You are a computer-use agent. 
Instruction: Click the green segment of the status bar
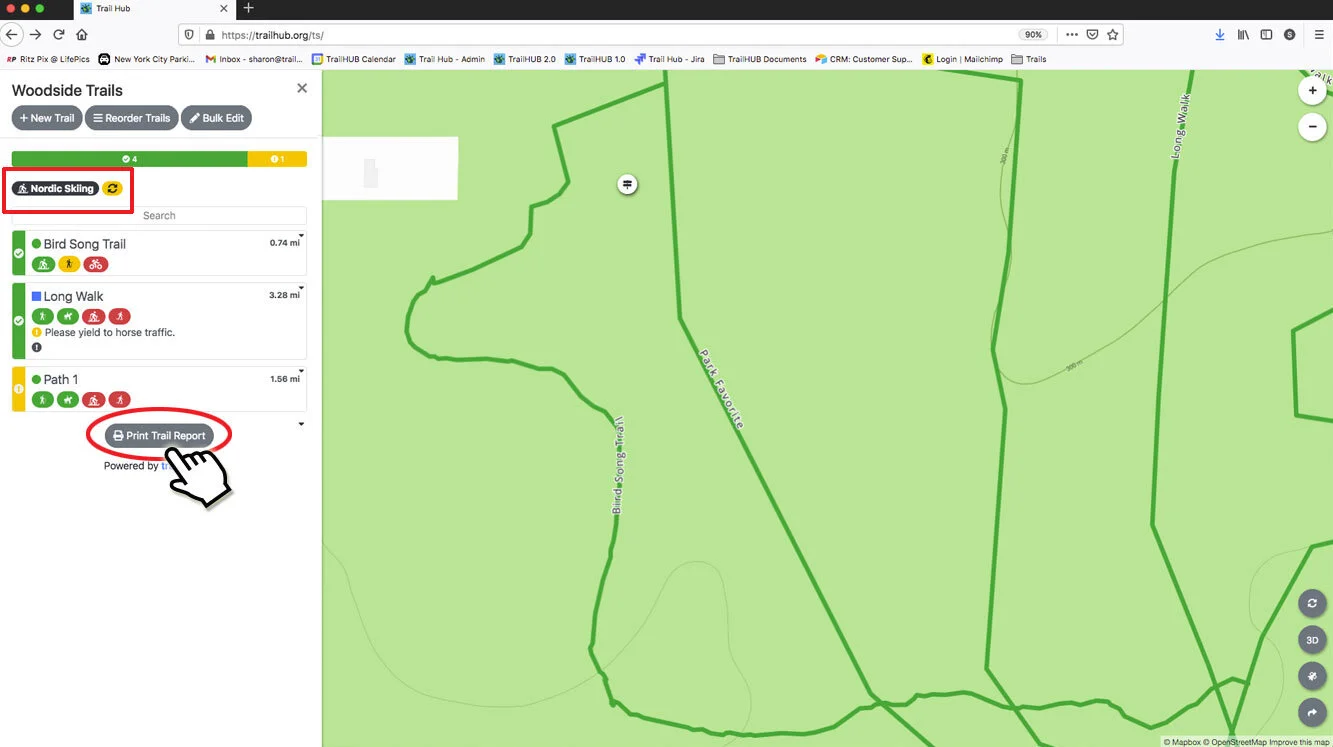tap(129, 159)
